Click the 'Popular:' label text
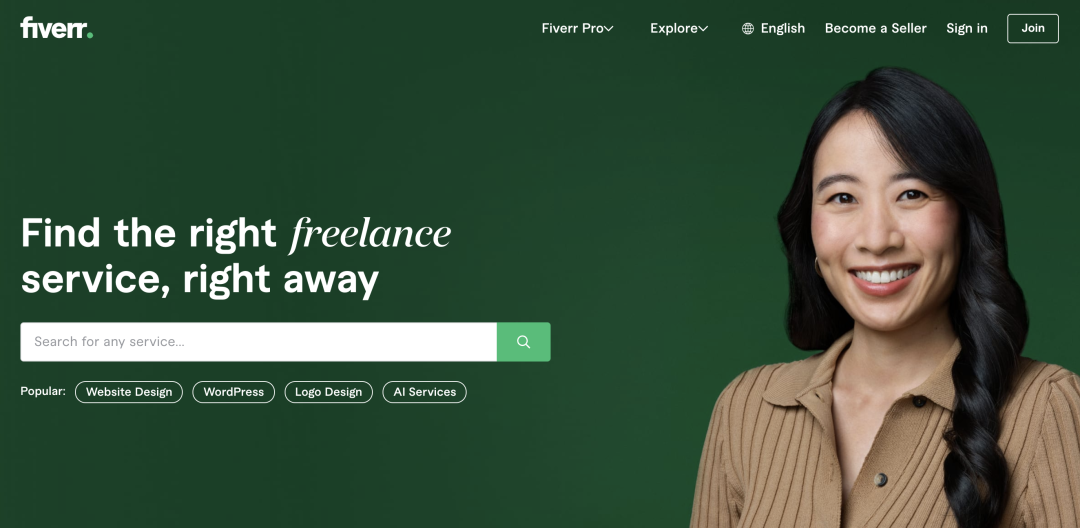1080x528 pixels. pos(43,391)
